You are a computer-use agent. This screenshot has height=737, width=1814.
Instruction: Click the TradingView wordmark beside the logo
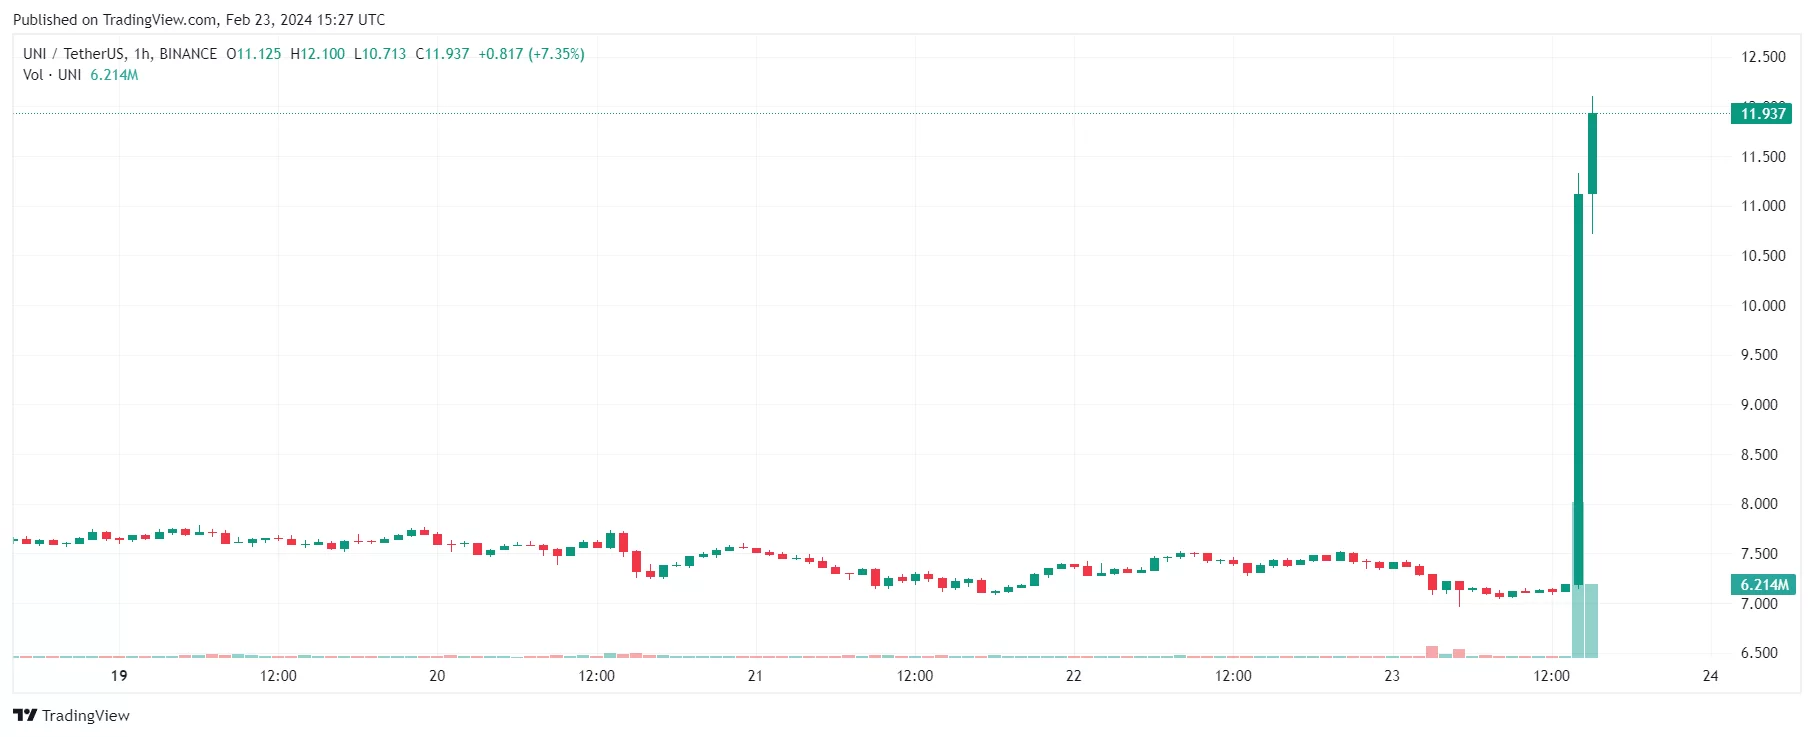(86, 715)
